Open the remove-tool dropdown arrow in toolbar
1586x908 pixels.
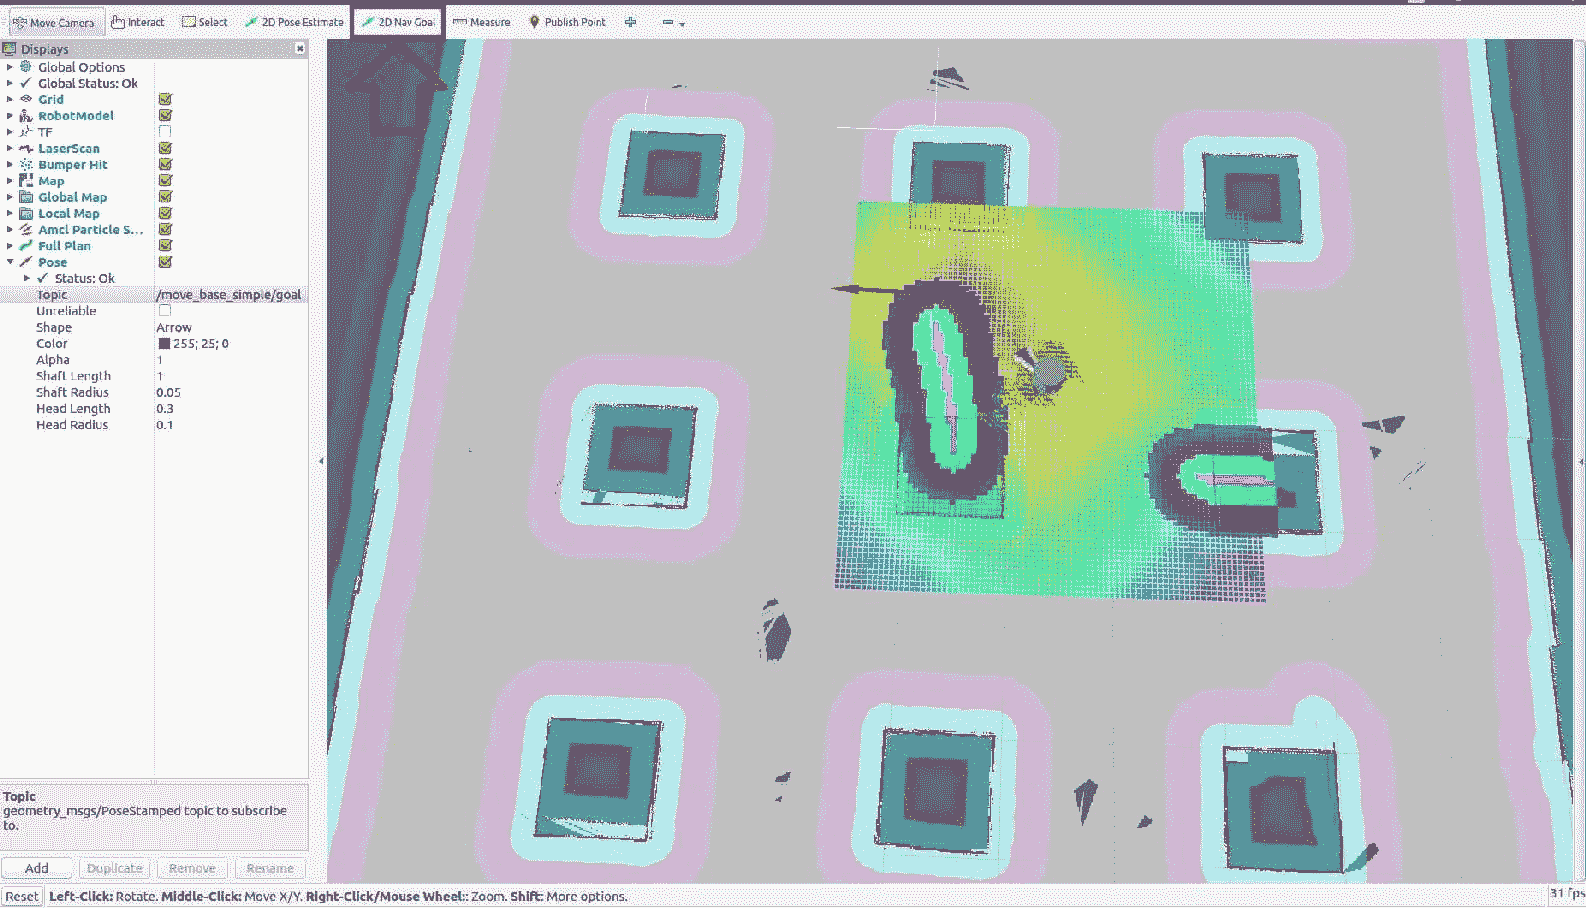point(682,23)
